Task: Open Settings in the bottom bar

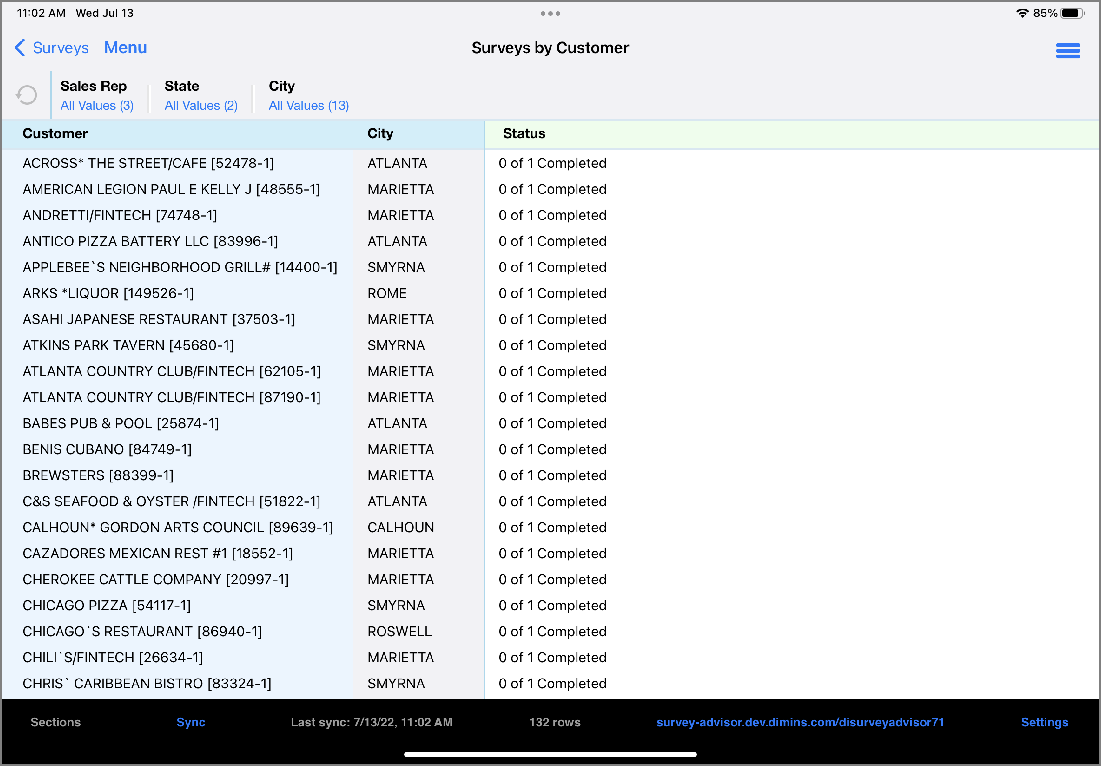Action: (1044, 722)
